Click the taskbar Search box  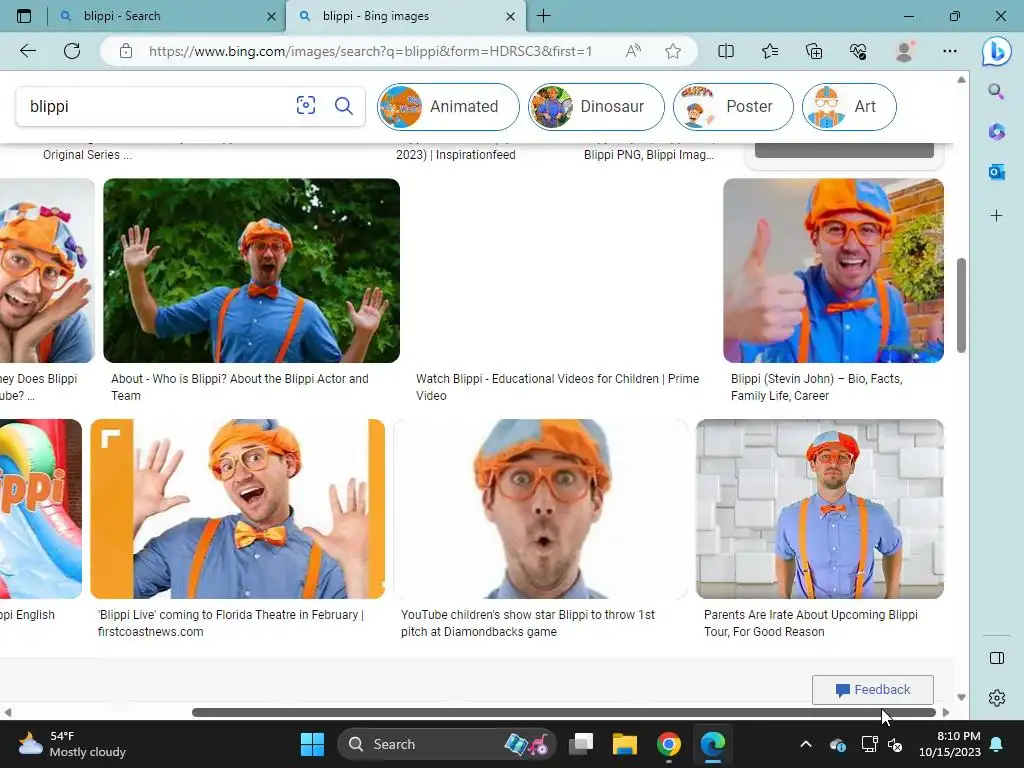(446, 744)
